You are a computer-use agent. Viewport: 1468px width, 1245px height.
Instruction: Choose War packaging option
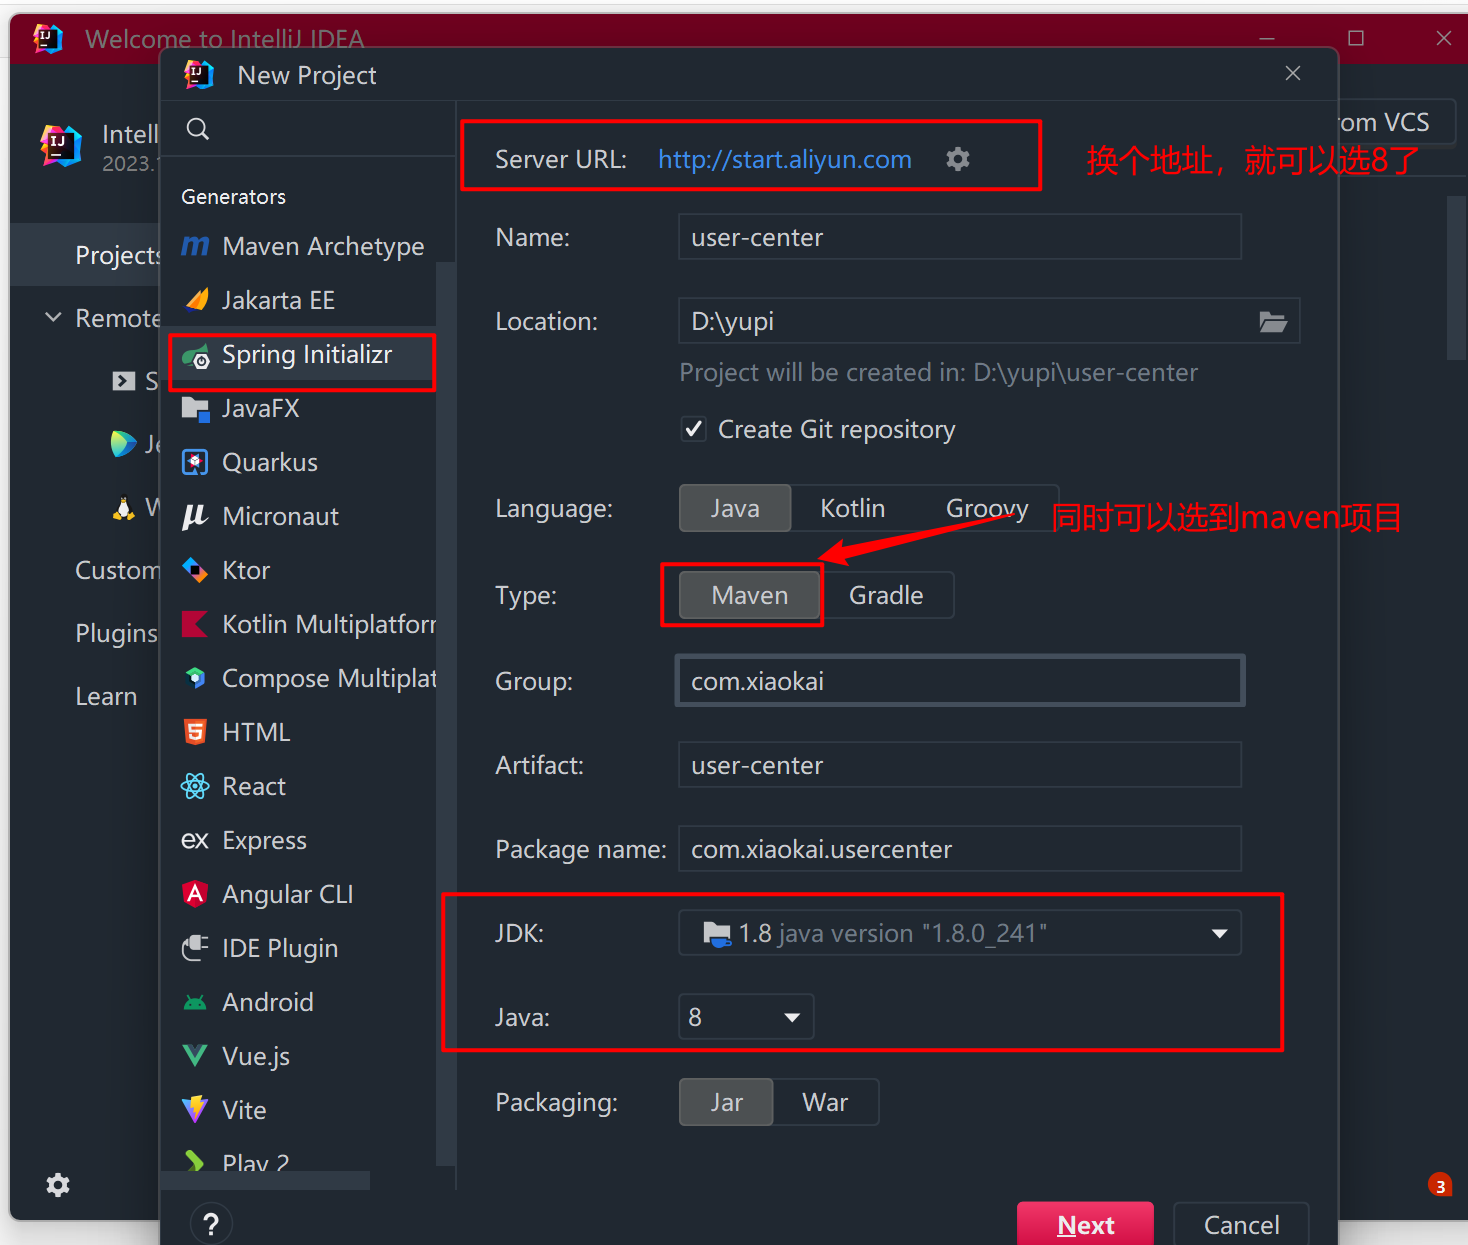(x=824, y=1103)
